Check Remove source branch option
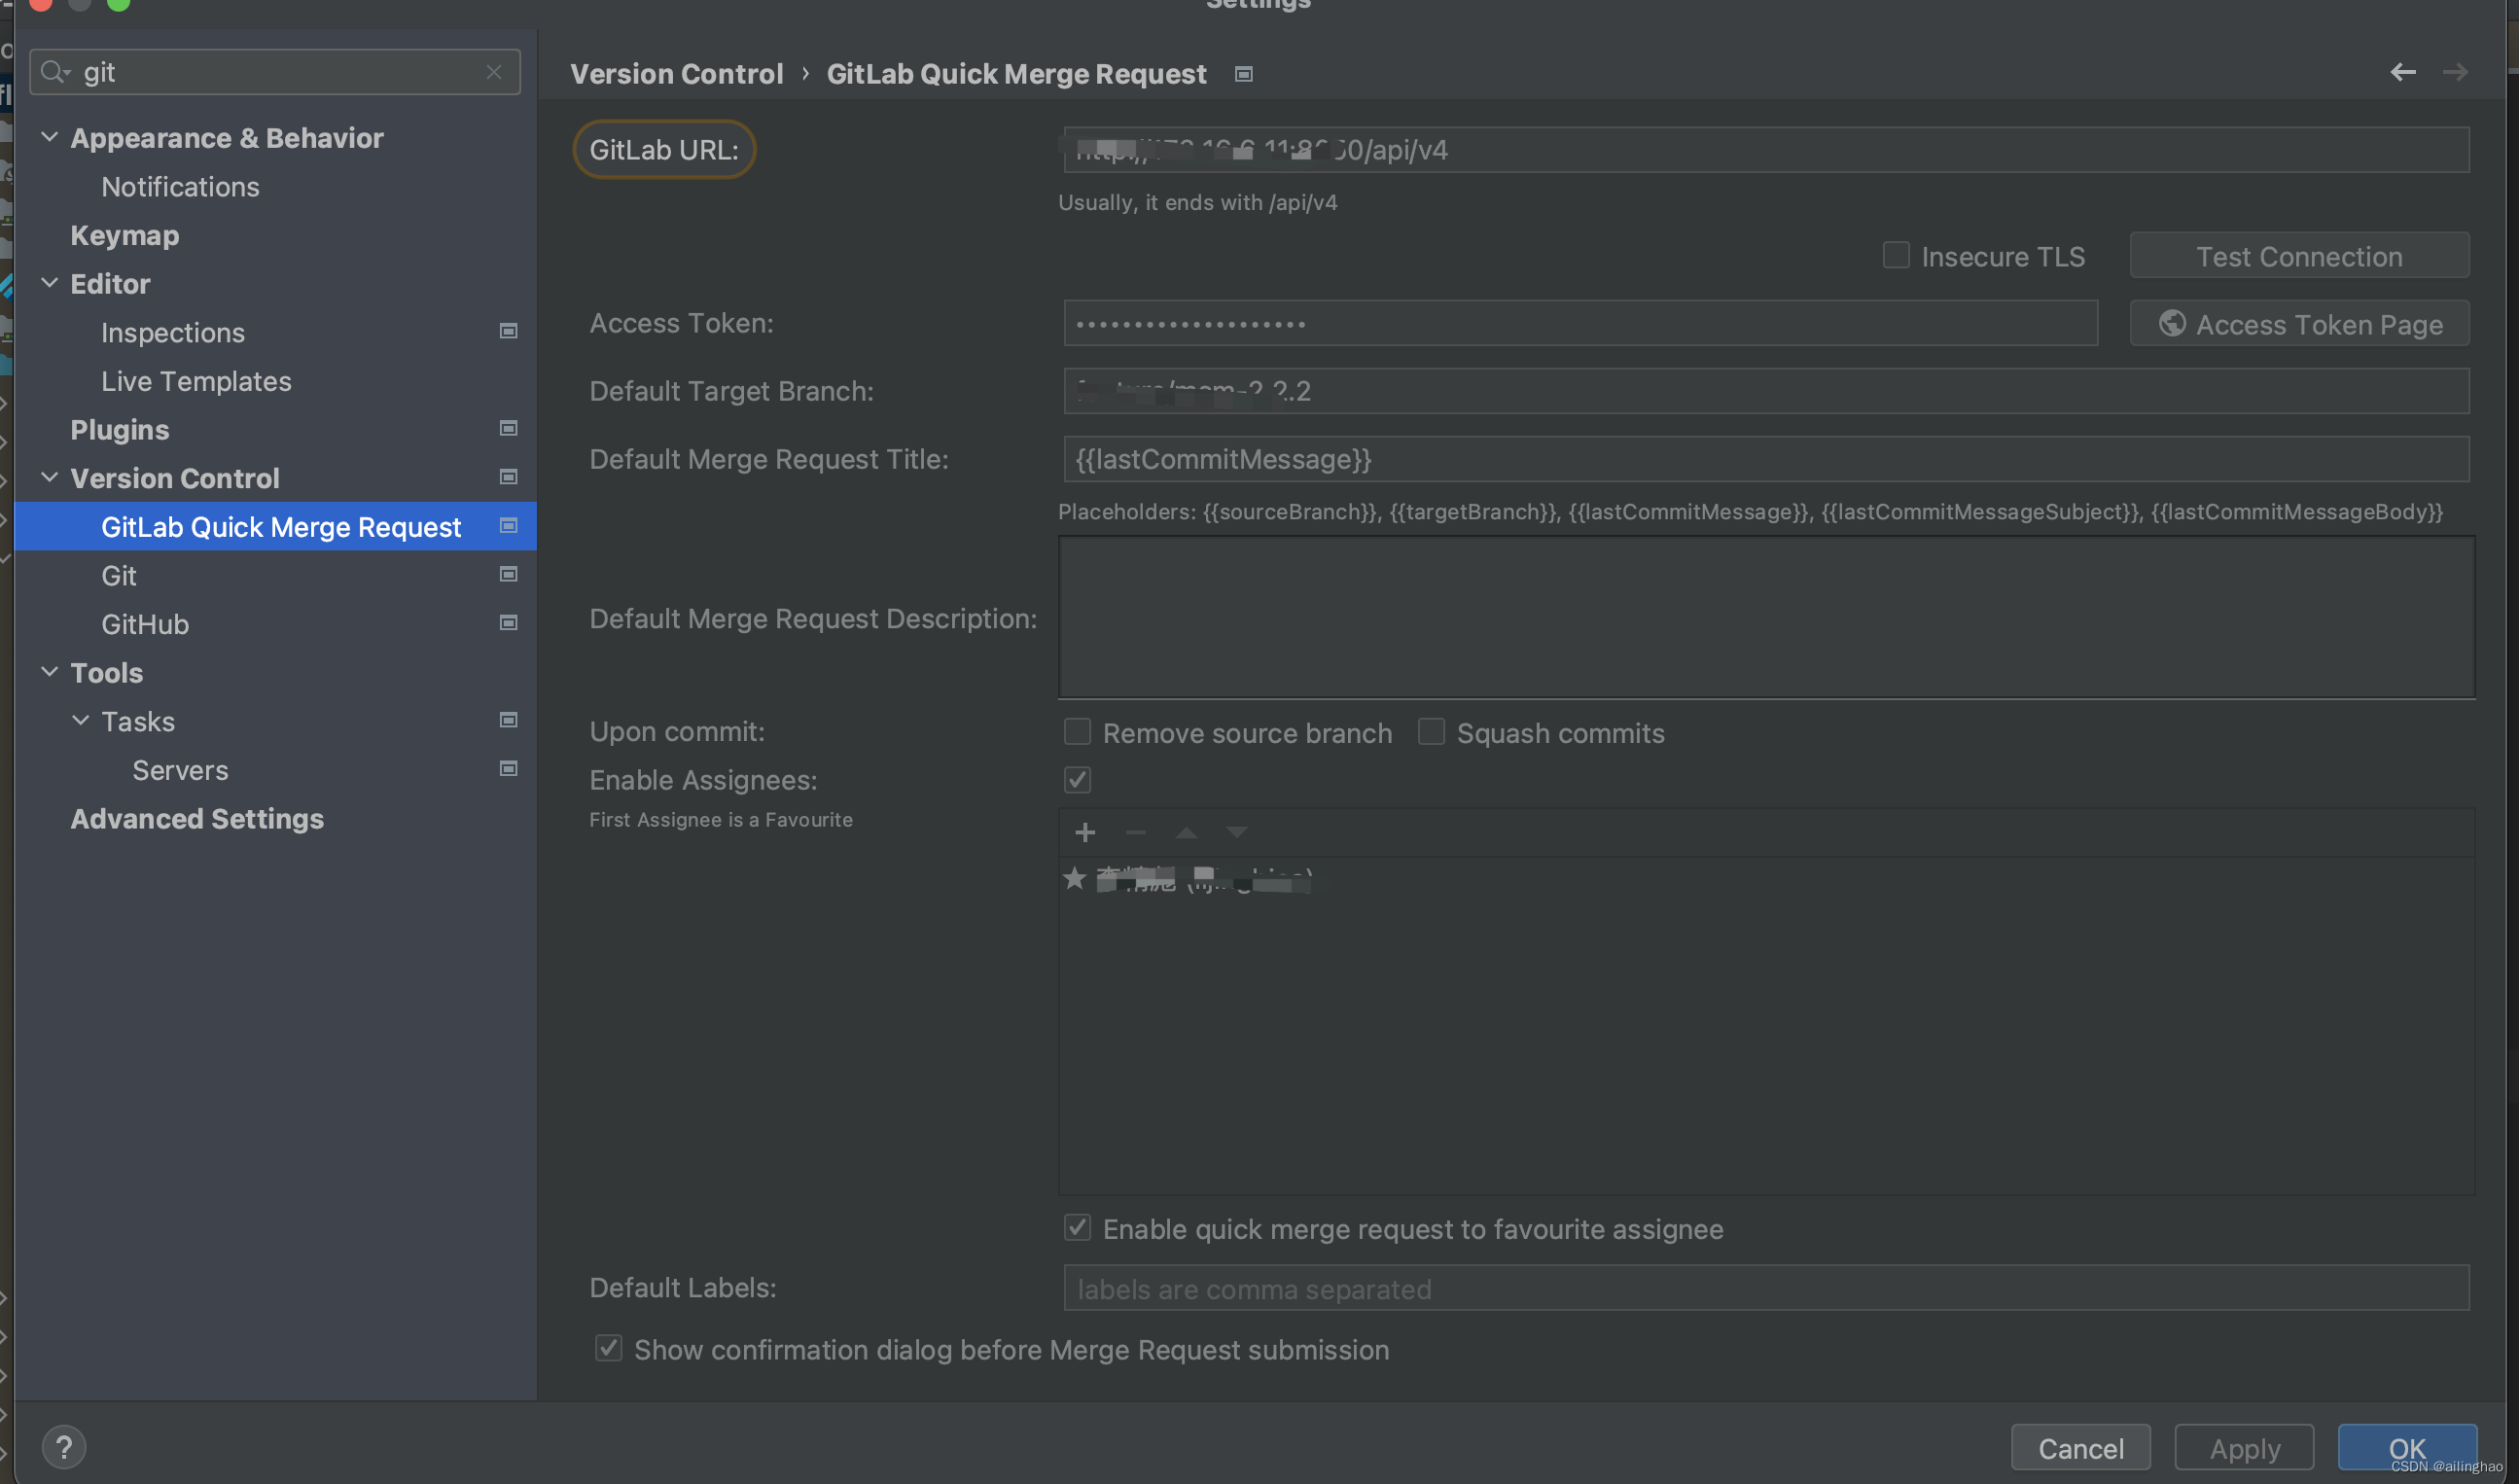The width and height of the screenshot is (2519, 1484). click(1077, 732)
